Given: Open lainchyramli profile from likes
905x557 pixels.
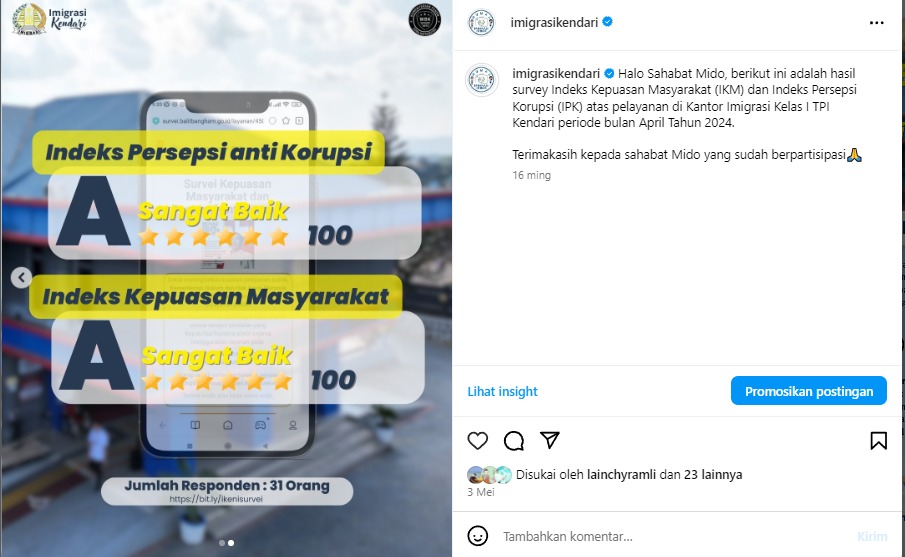Looking at the screenshot, I should pyautogui.click(x=621, y=474).
